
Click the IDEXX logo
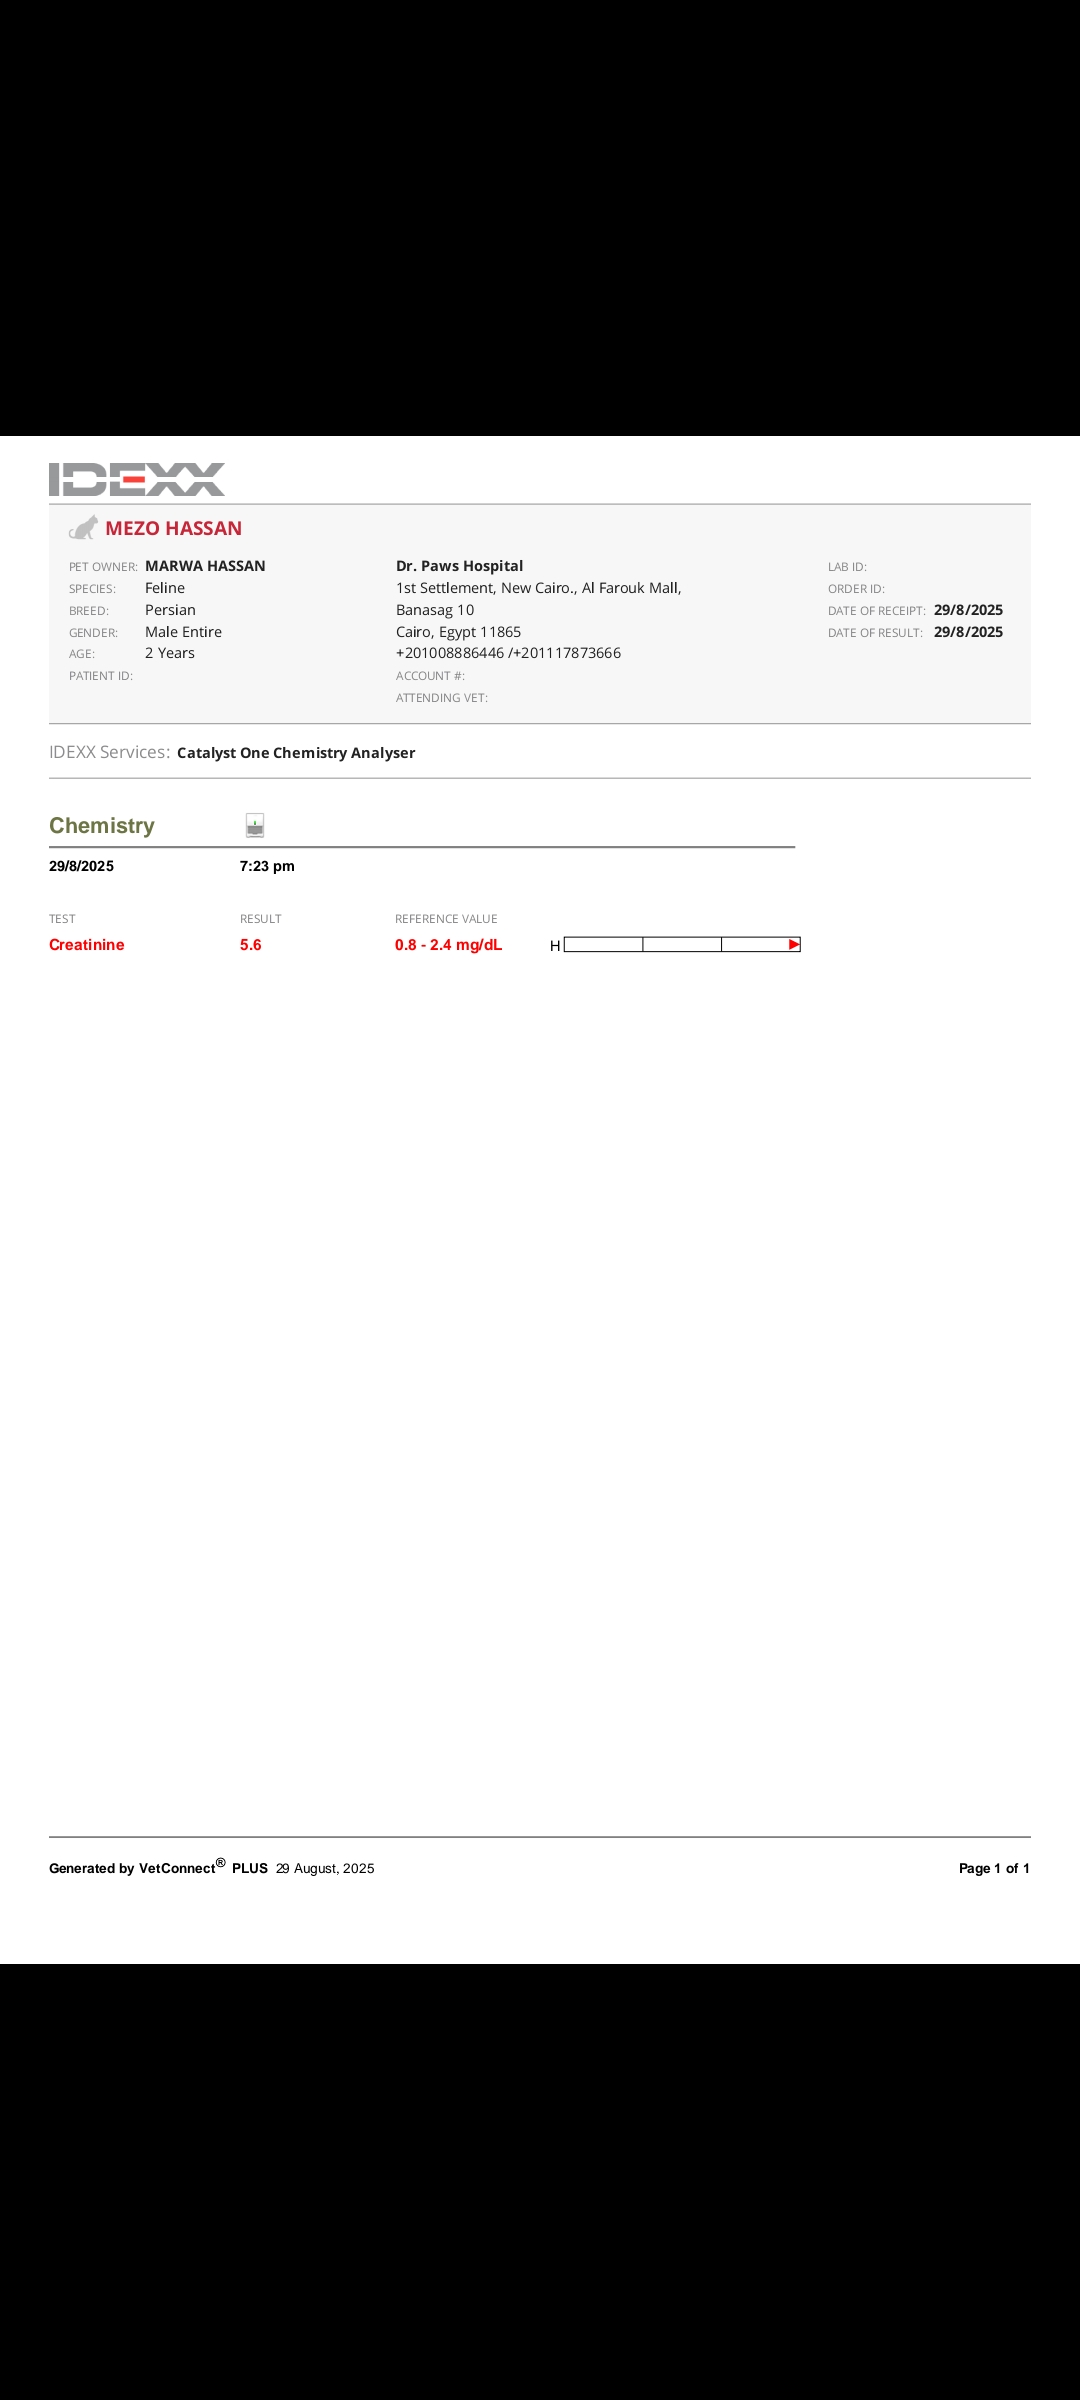(x=137, y=479)
